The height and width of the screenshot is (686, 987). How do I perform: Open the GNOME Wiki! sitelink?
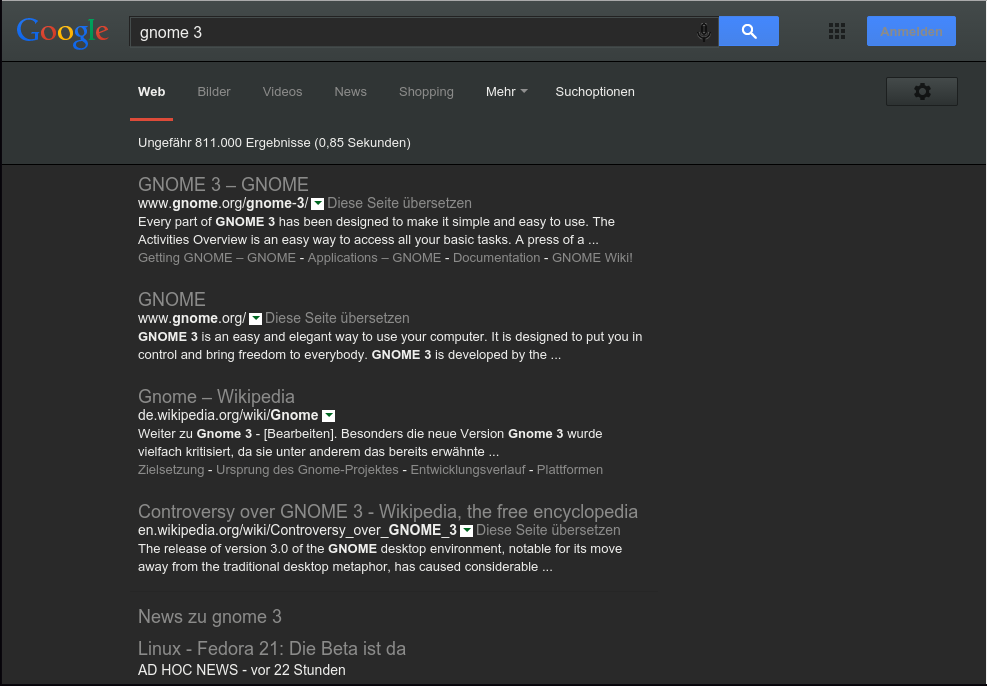[x=592, y=258]
